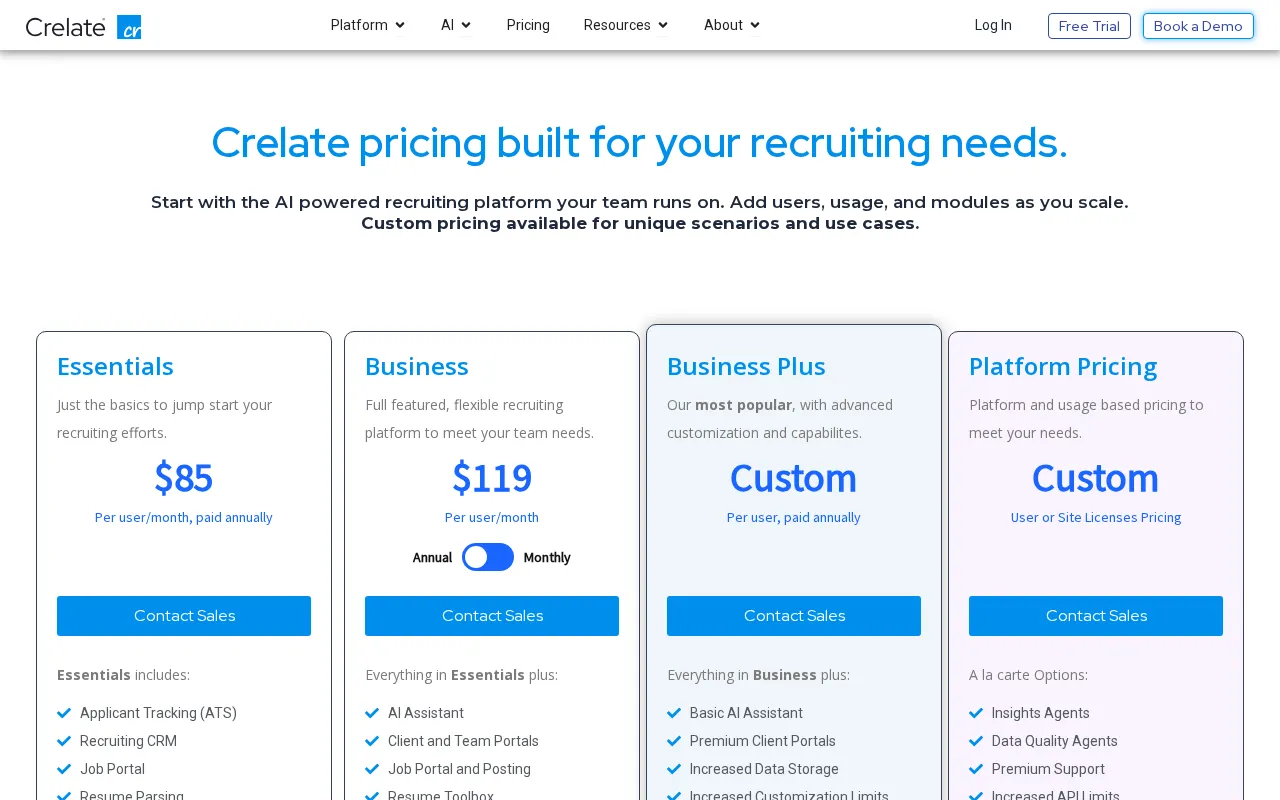Click the checkmark beside AI Assistant
Image resolution: width=1280 pixels, height=800 pixels.
372,713
